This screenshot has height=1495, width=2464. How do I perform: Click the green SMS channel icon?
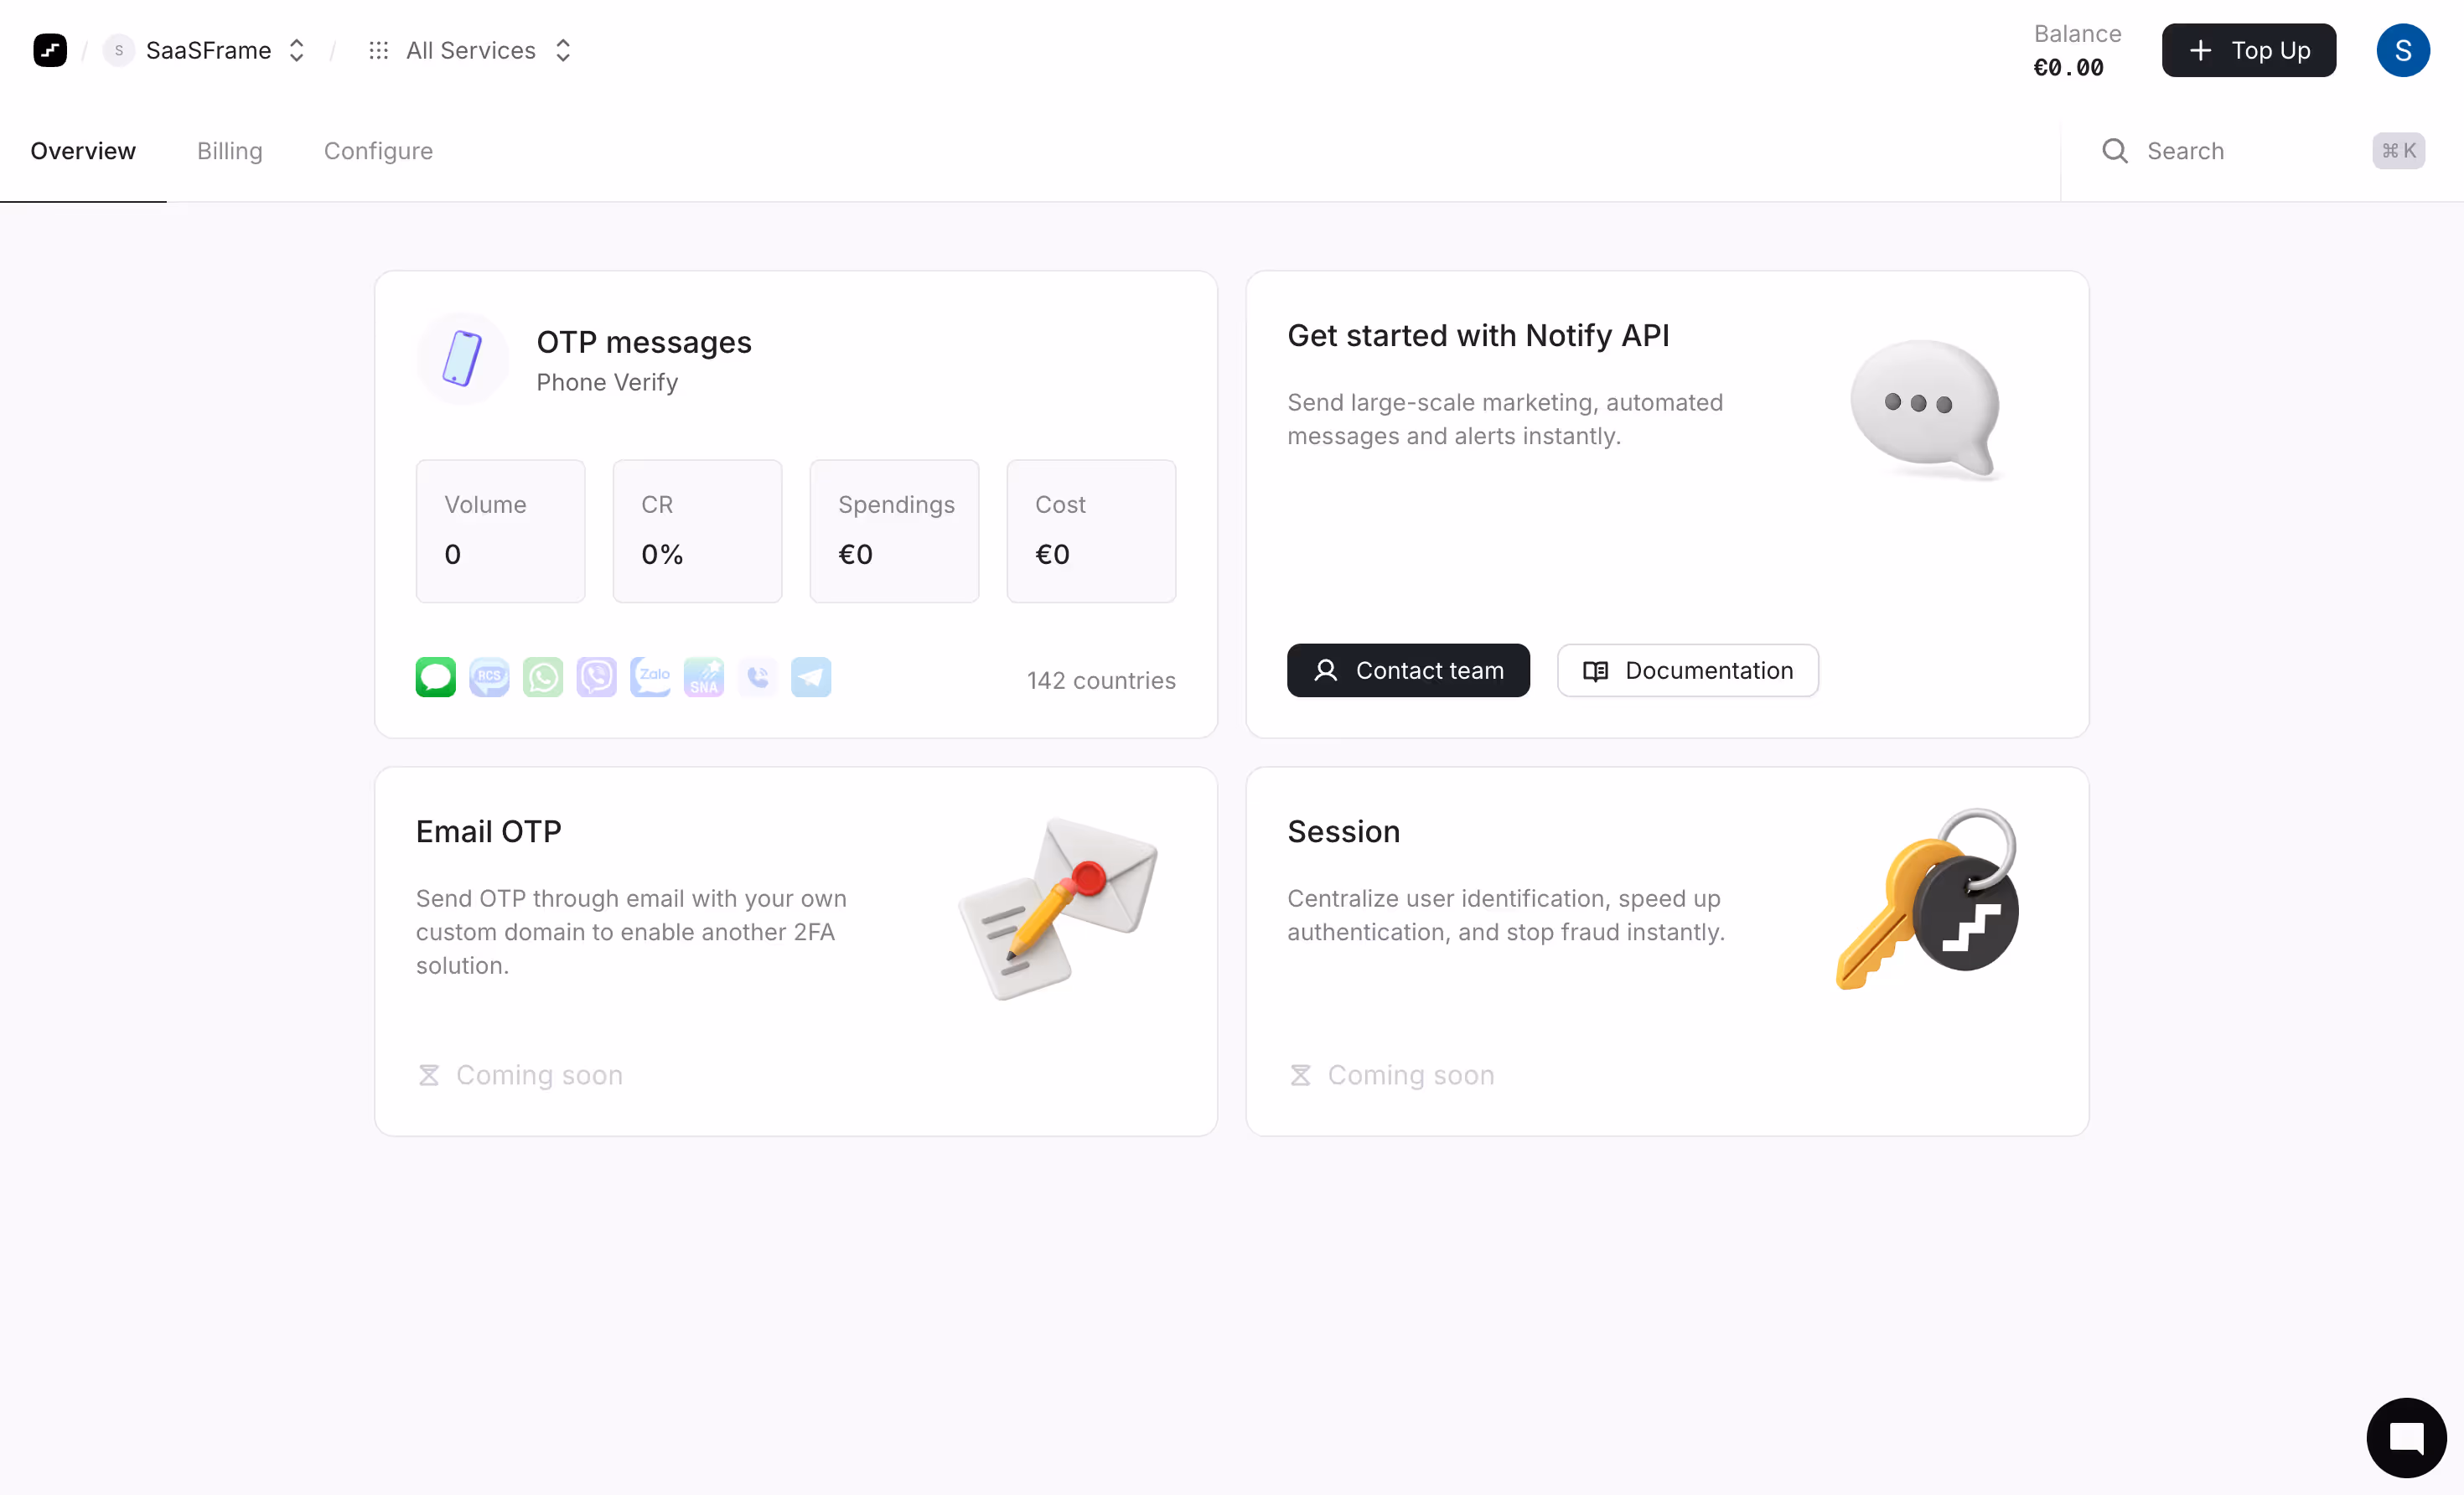click(435, 677)
